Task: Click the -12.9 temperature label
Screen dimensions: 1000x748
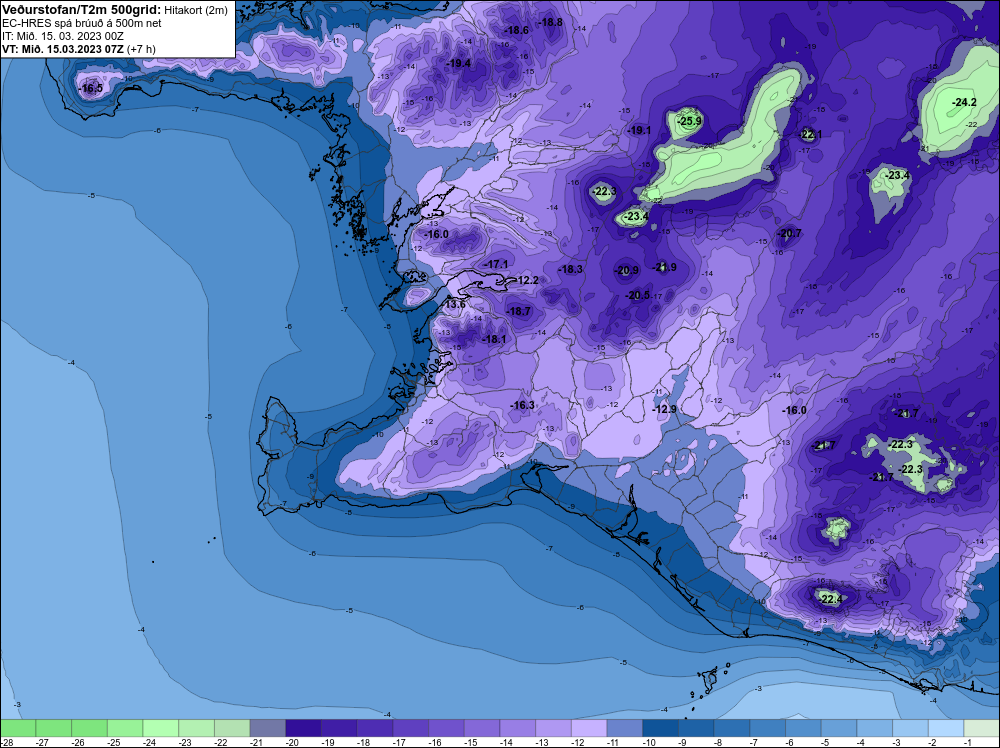Action: click(x=665, y=409)
